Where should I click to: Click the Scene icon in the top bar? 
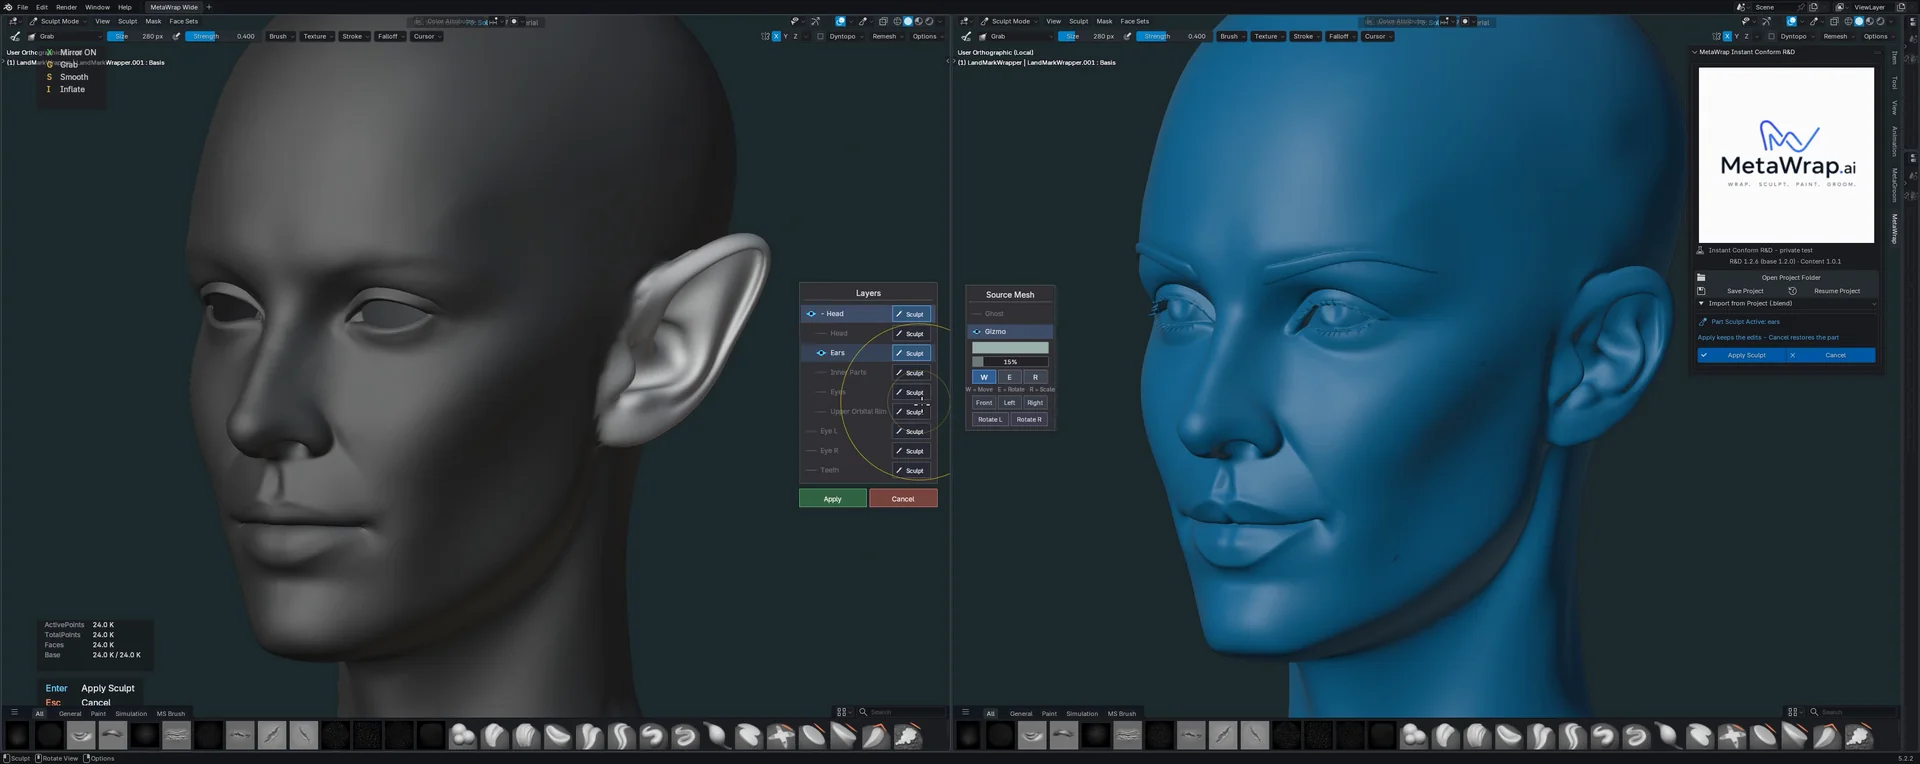(1741, 7)
